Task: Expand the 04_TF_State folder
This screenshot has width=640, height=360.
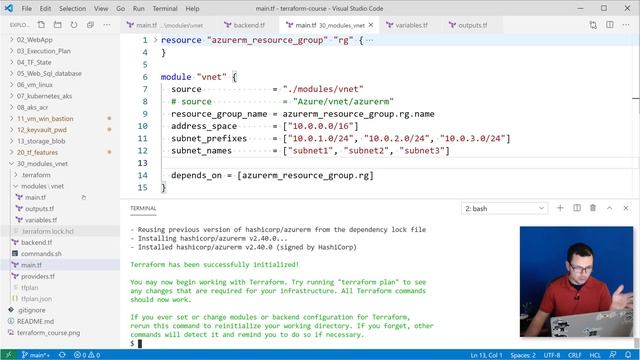Action: click(x=34, y=62)
